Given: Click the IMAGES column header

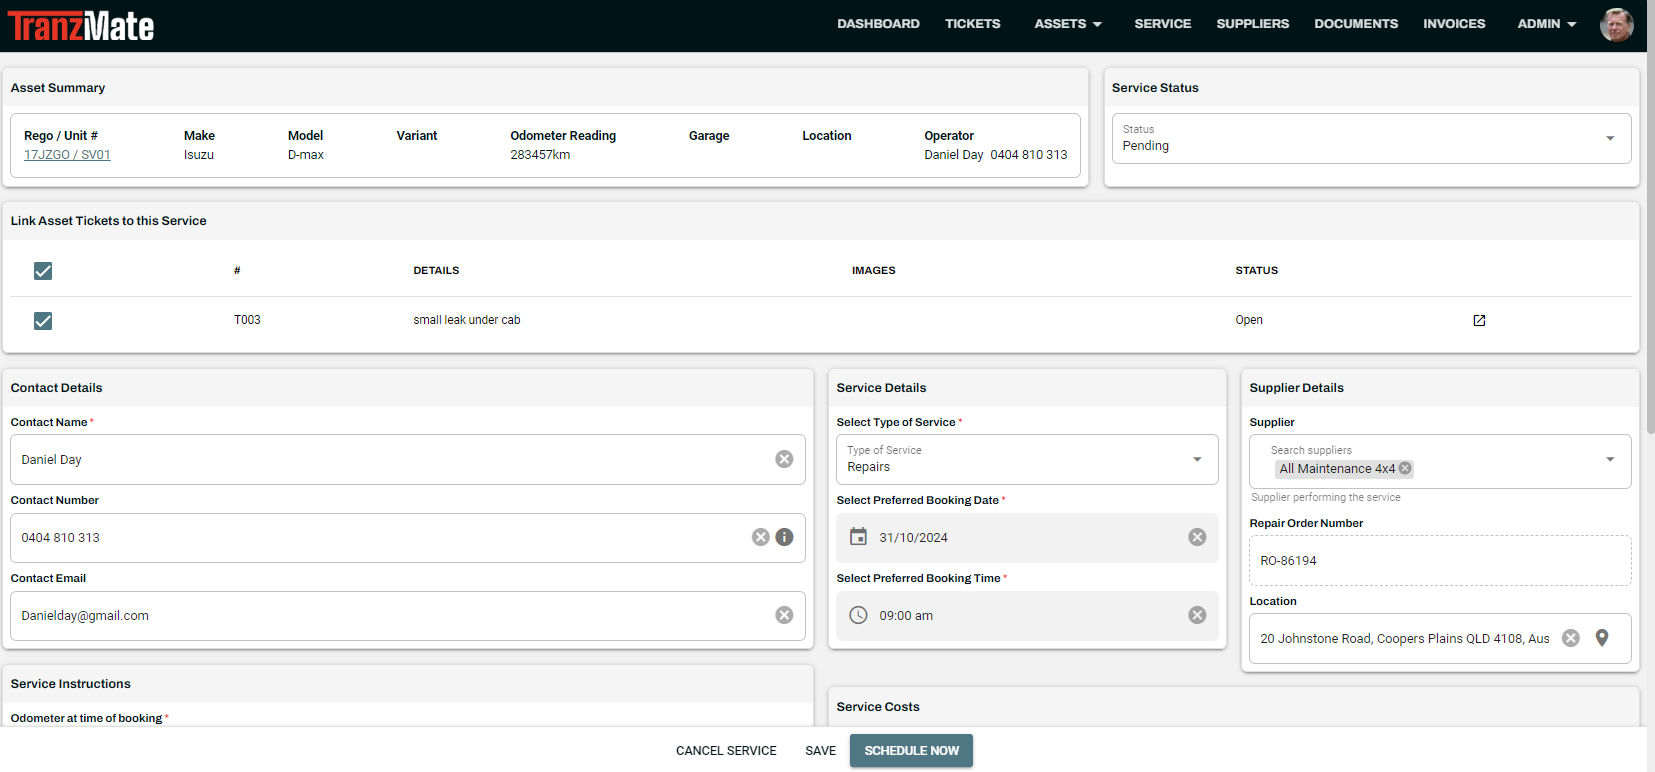Looking at the screenshot, I should point(873,271).
